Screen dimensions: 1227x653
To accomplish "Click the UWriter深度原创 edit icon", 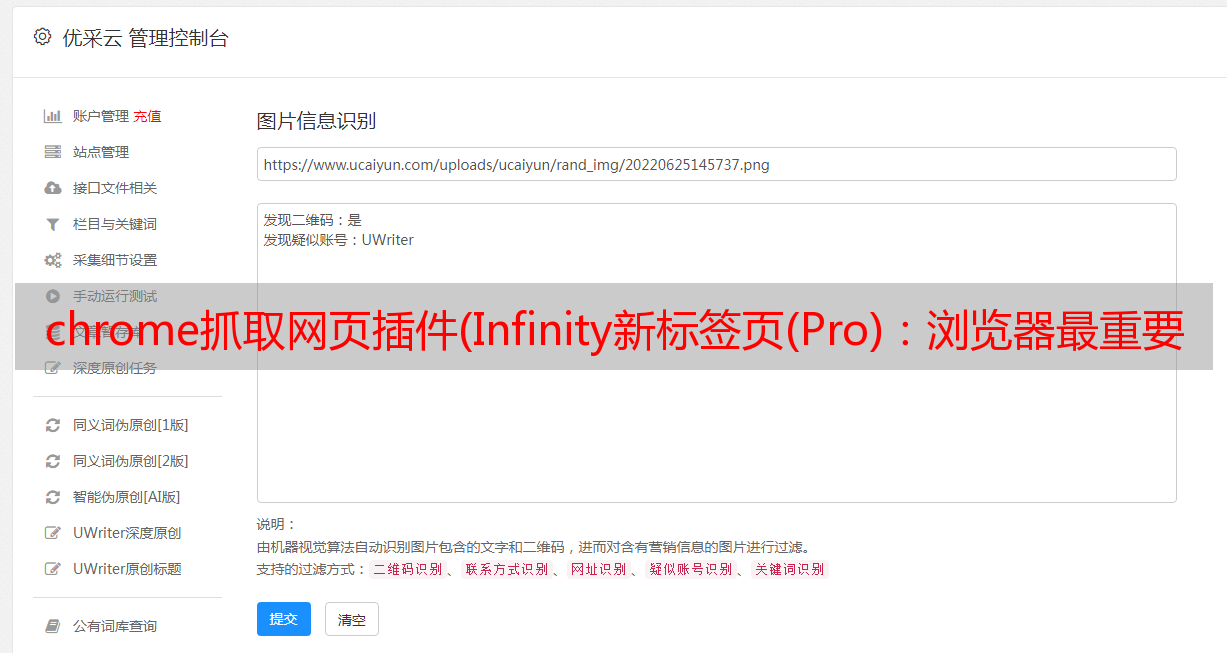I will 53,533.
